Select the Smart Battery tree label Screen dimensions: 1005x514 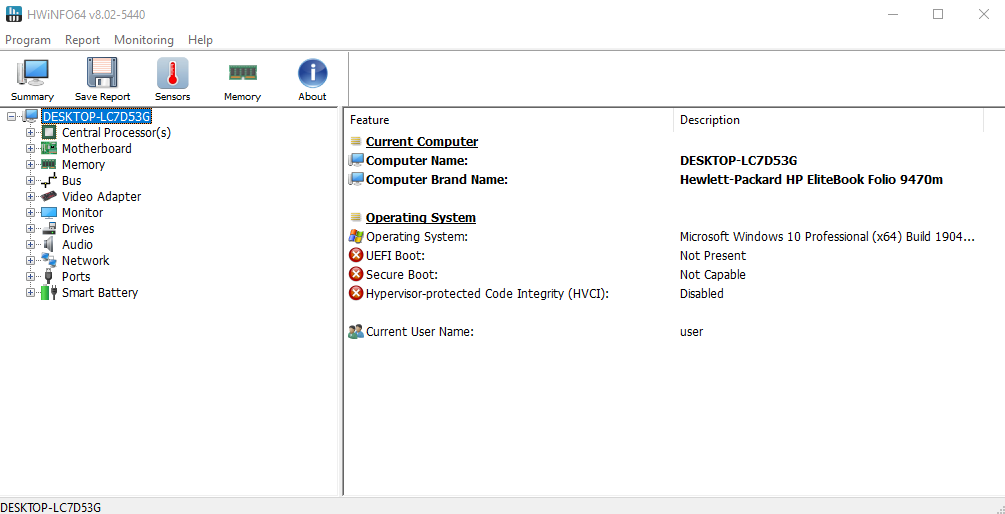point(100,293)
